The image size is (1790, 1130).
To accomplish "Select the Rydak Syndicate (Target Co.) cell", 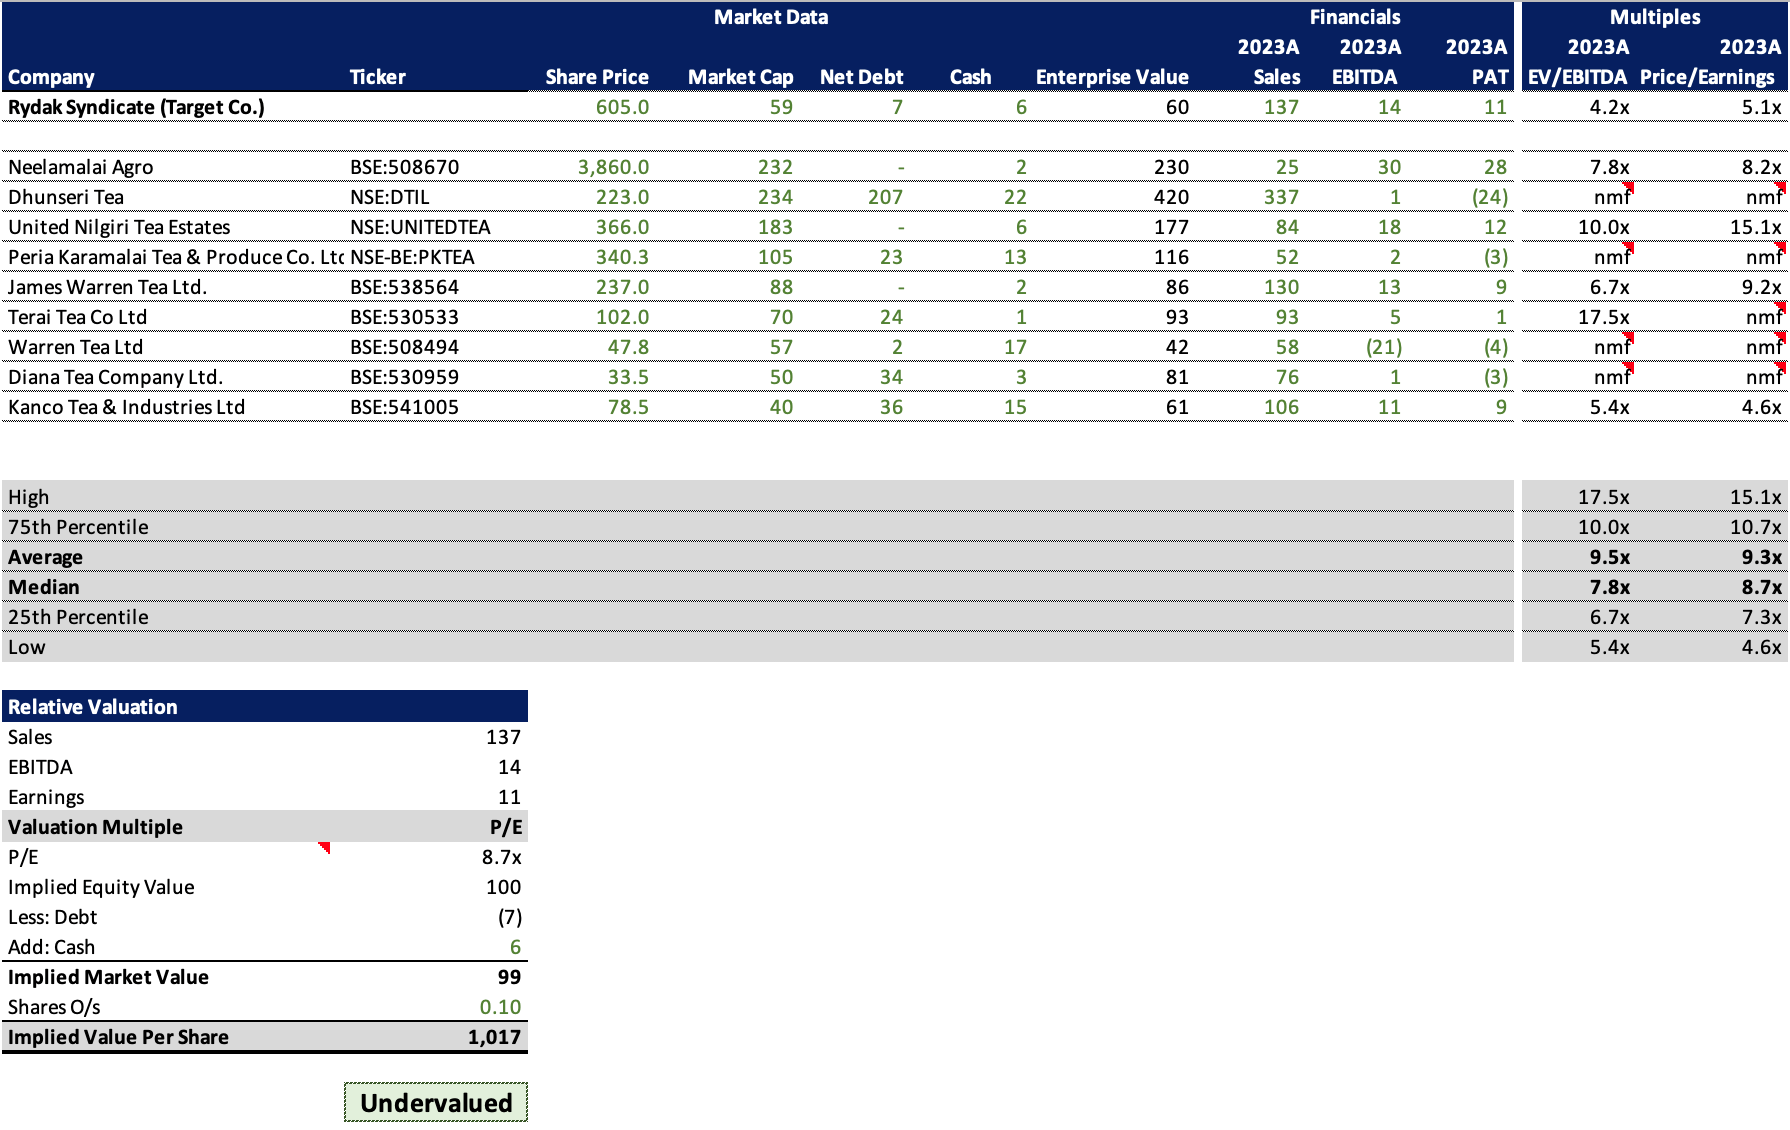I will (174, 107).
